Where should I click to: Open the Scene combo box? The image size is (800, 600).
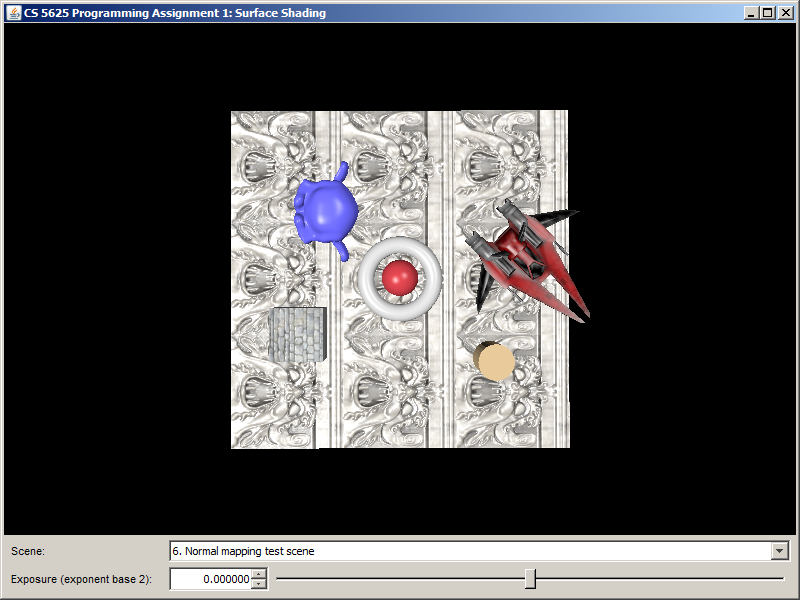tap(470, 551)
